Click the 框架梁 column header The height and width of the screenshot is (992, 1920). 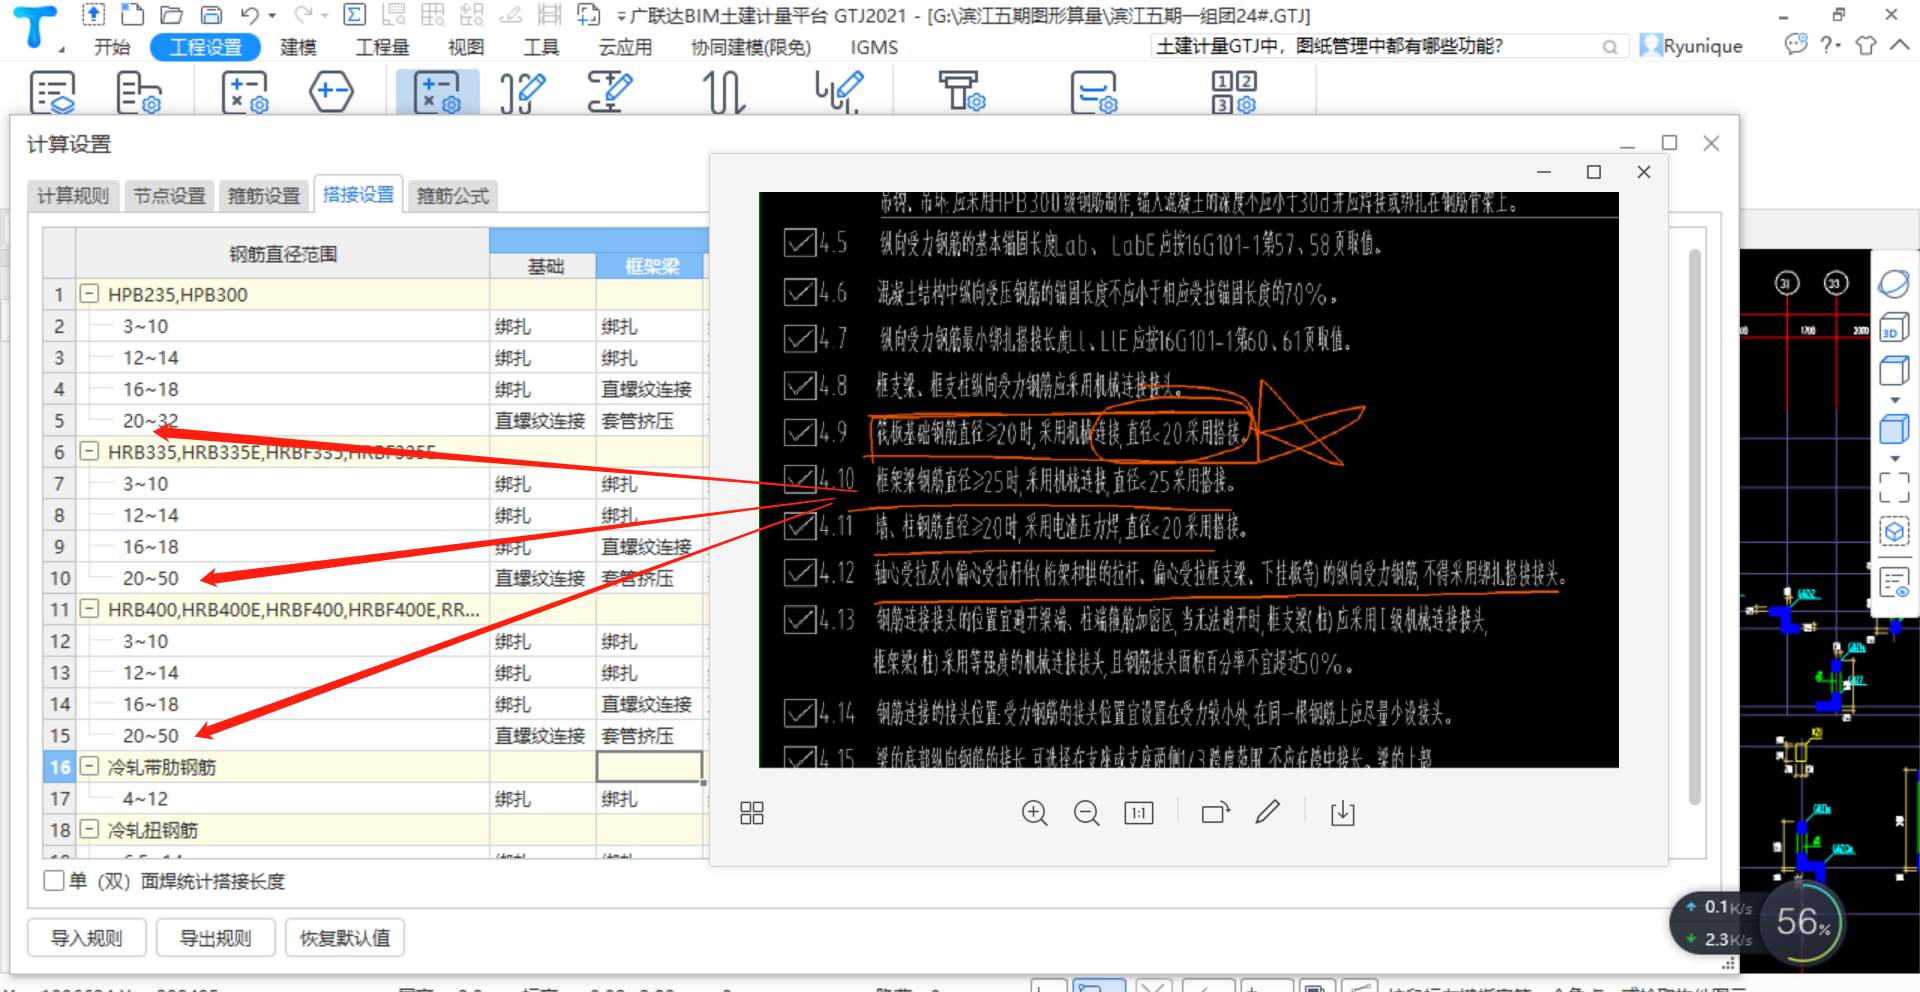(x=652, y=266)
